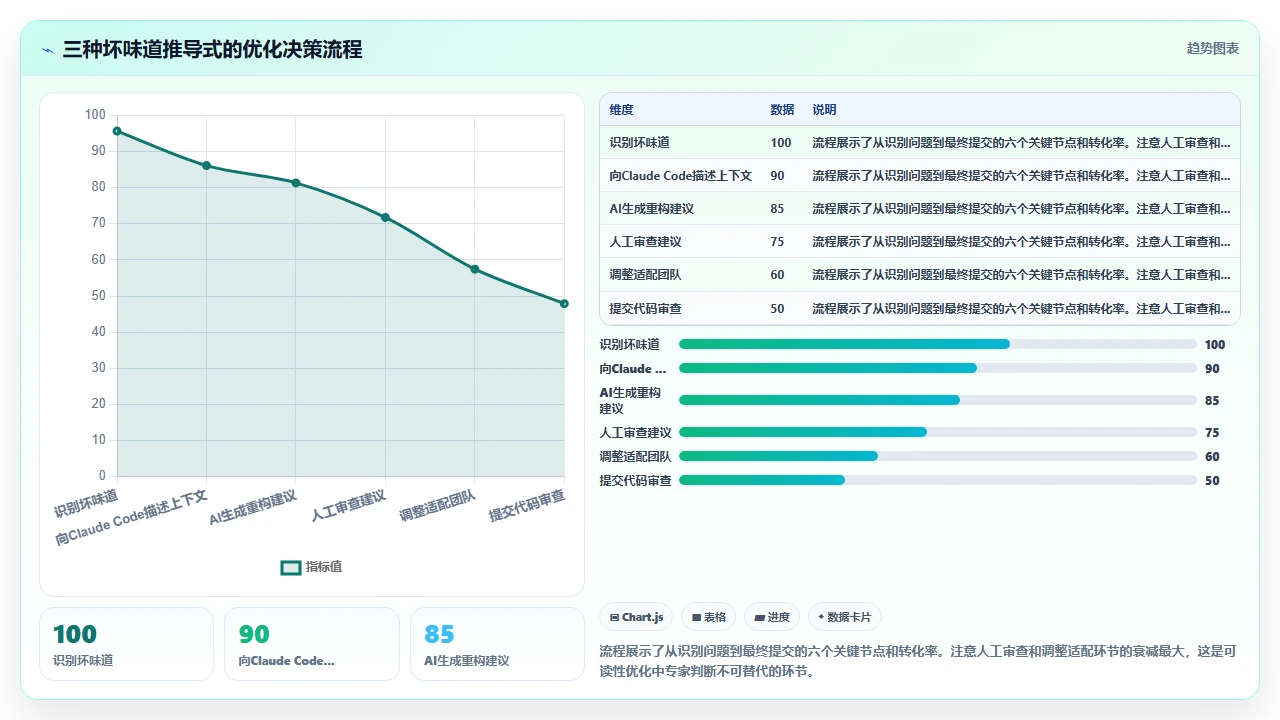Screen dimensions: 1280x720
Task: Select the 数据卡片 tag chip
Action: 845,617
